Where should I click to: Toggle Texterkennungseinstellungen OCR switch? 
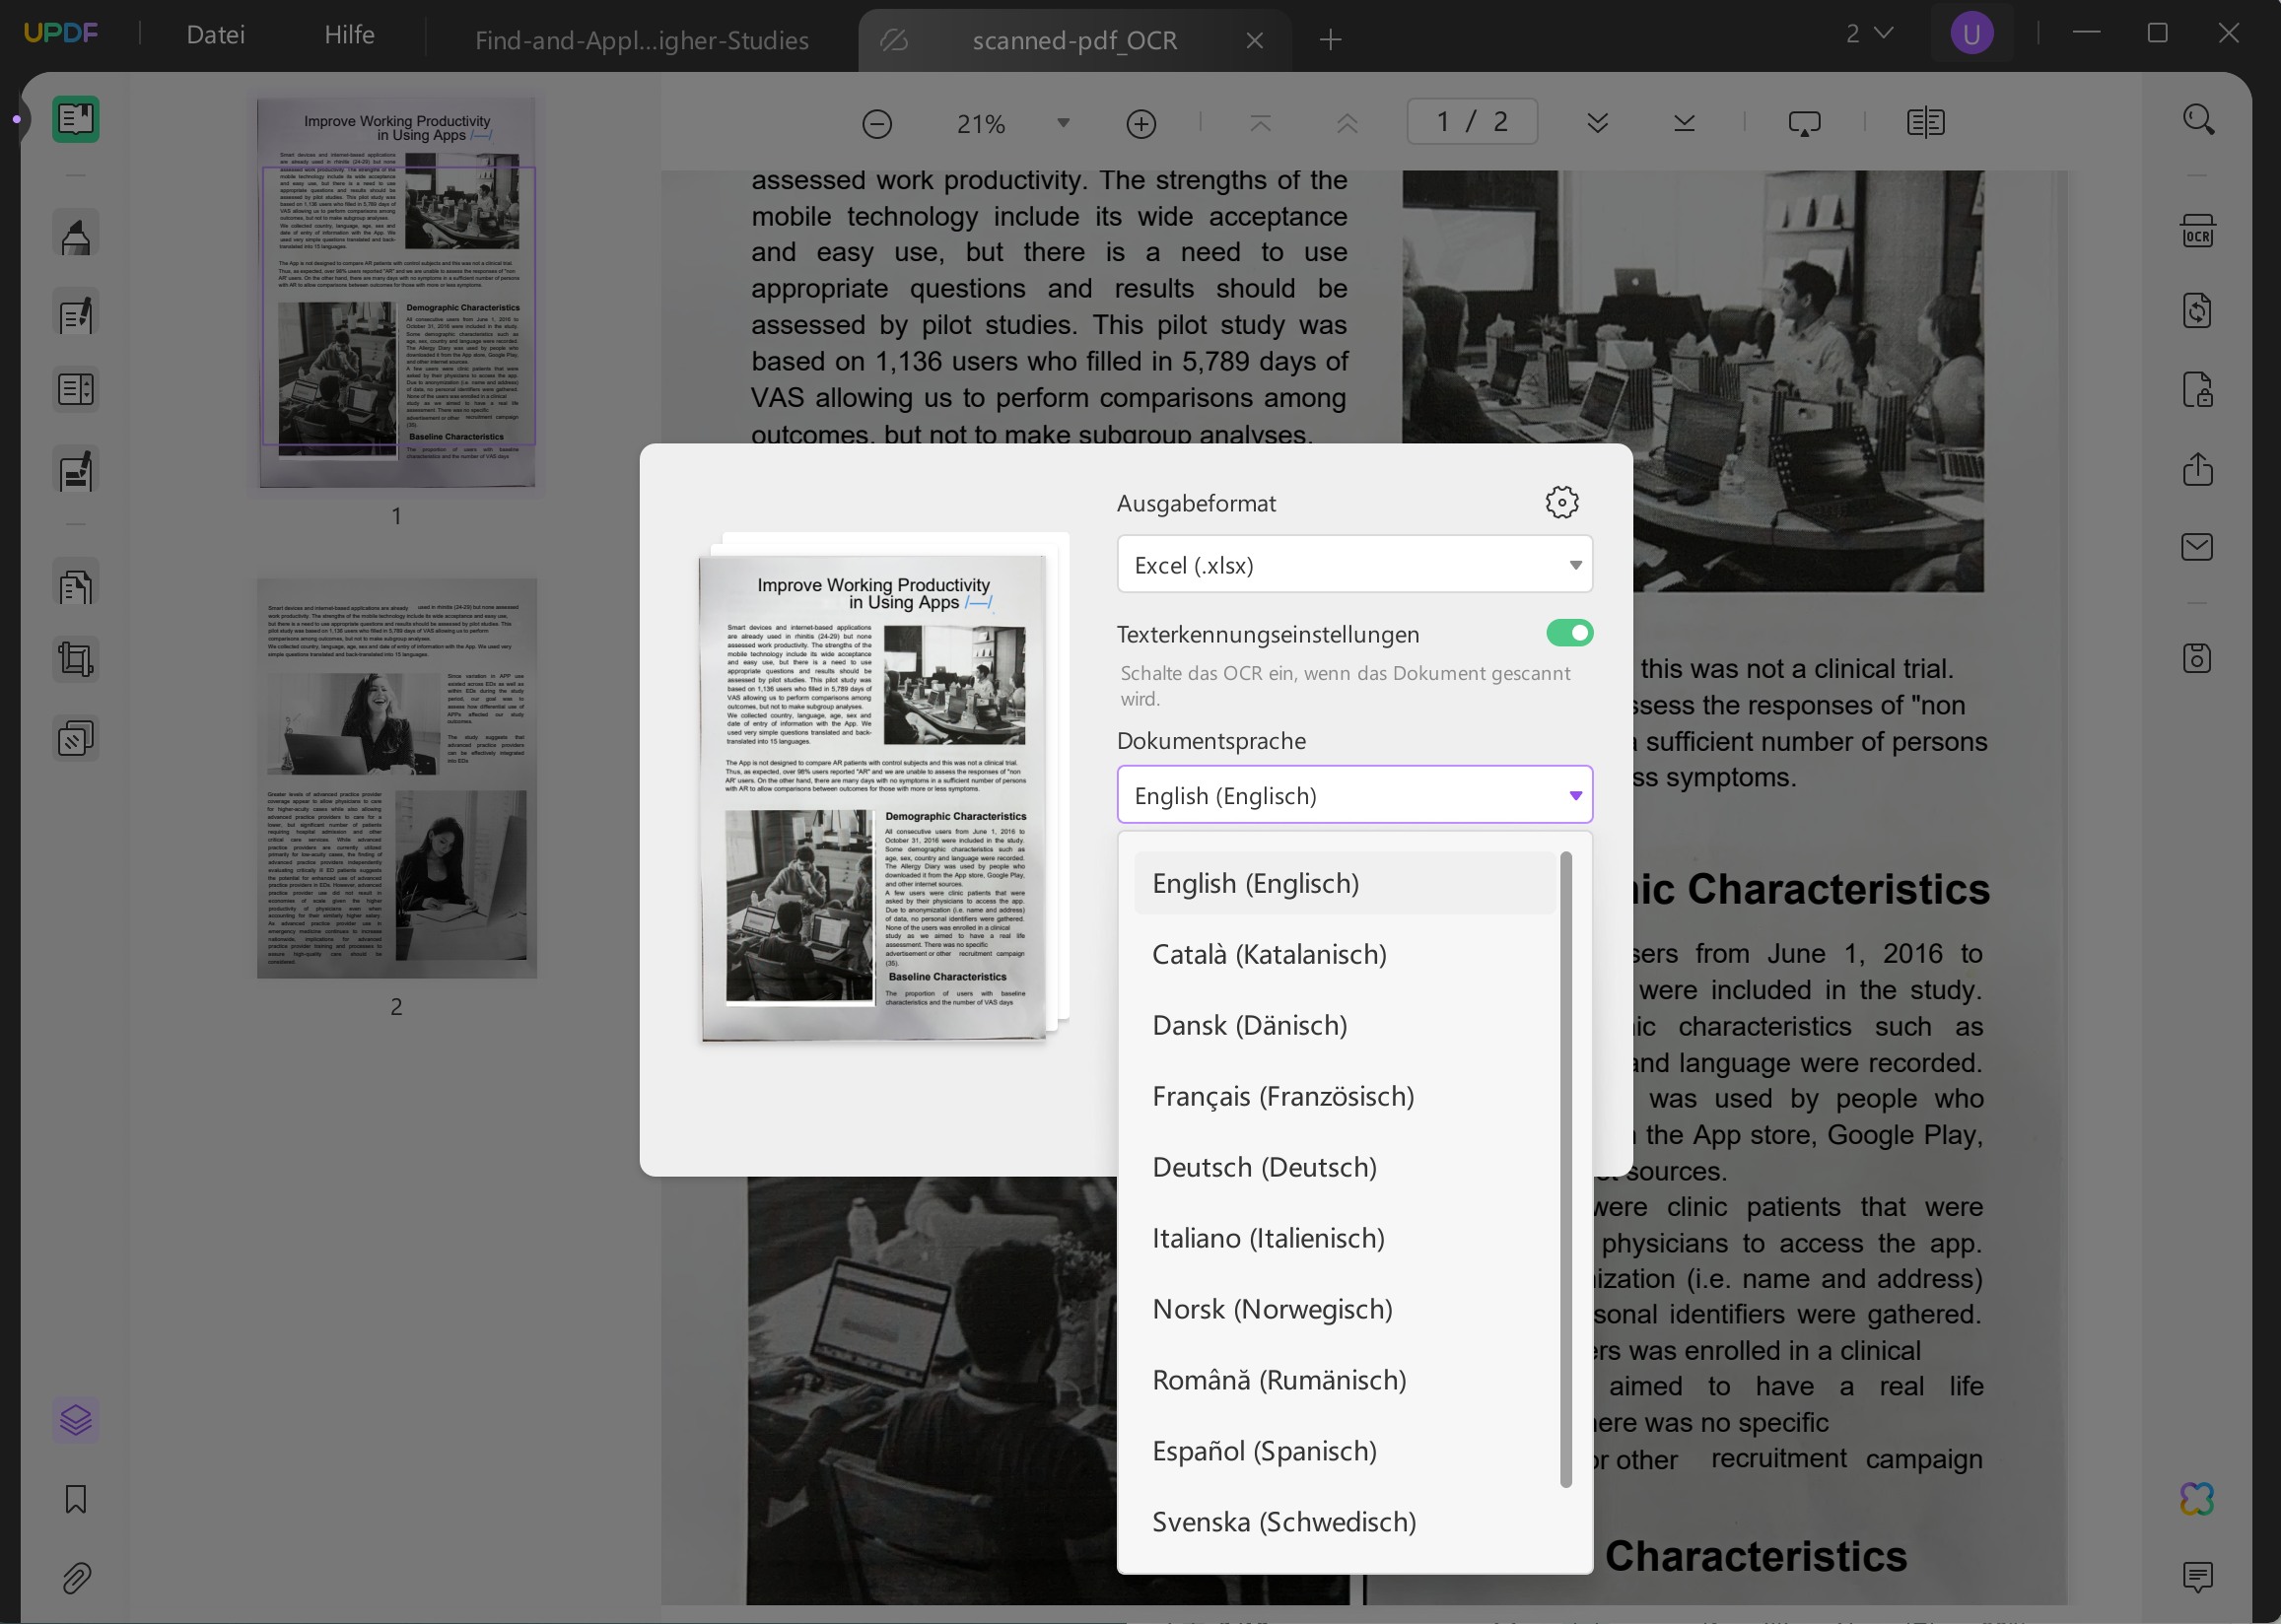(1569, 633)
